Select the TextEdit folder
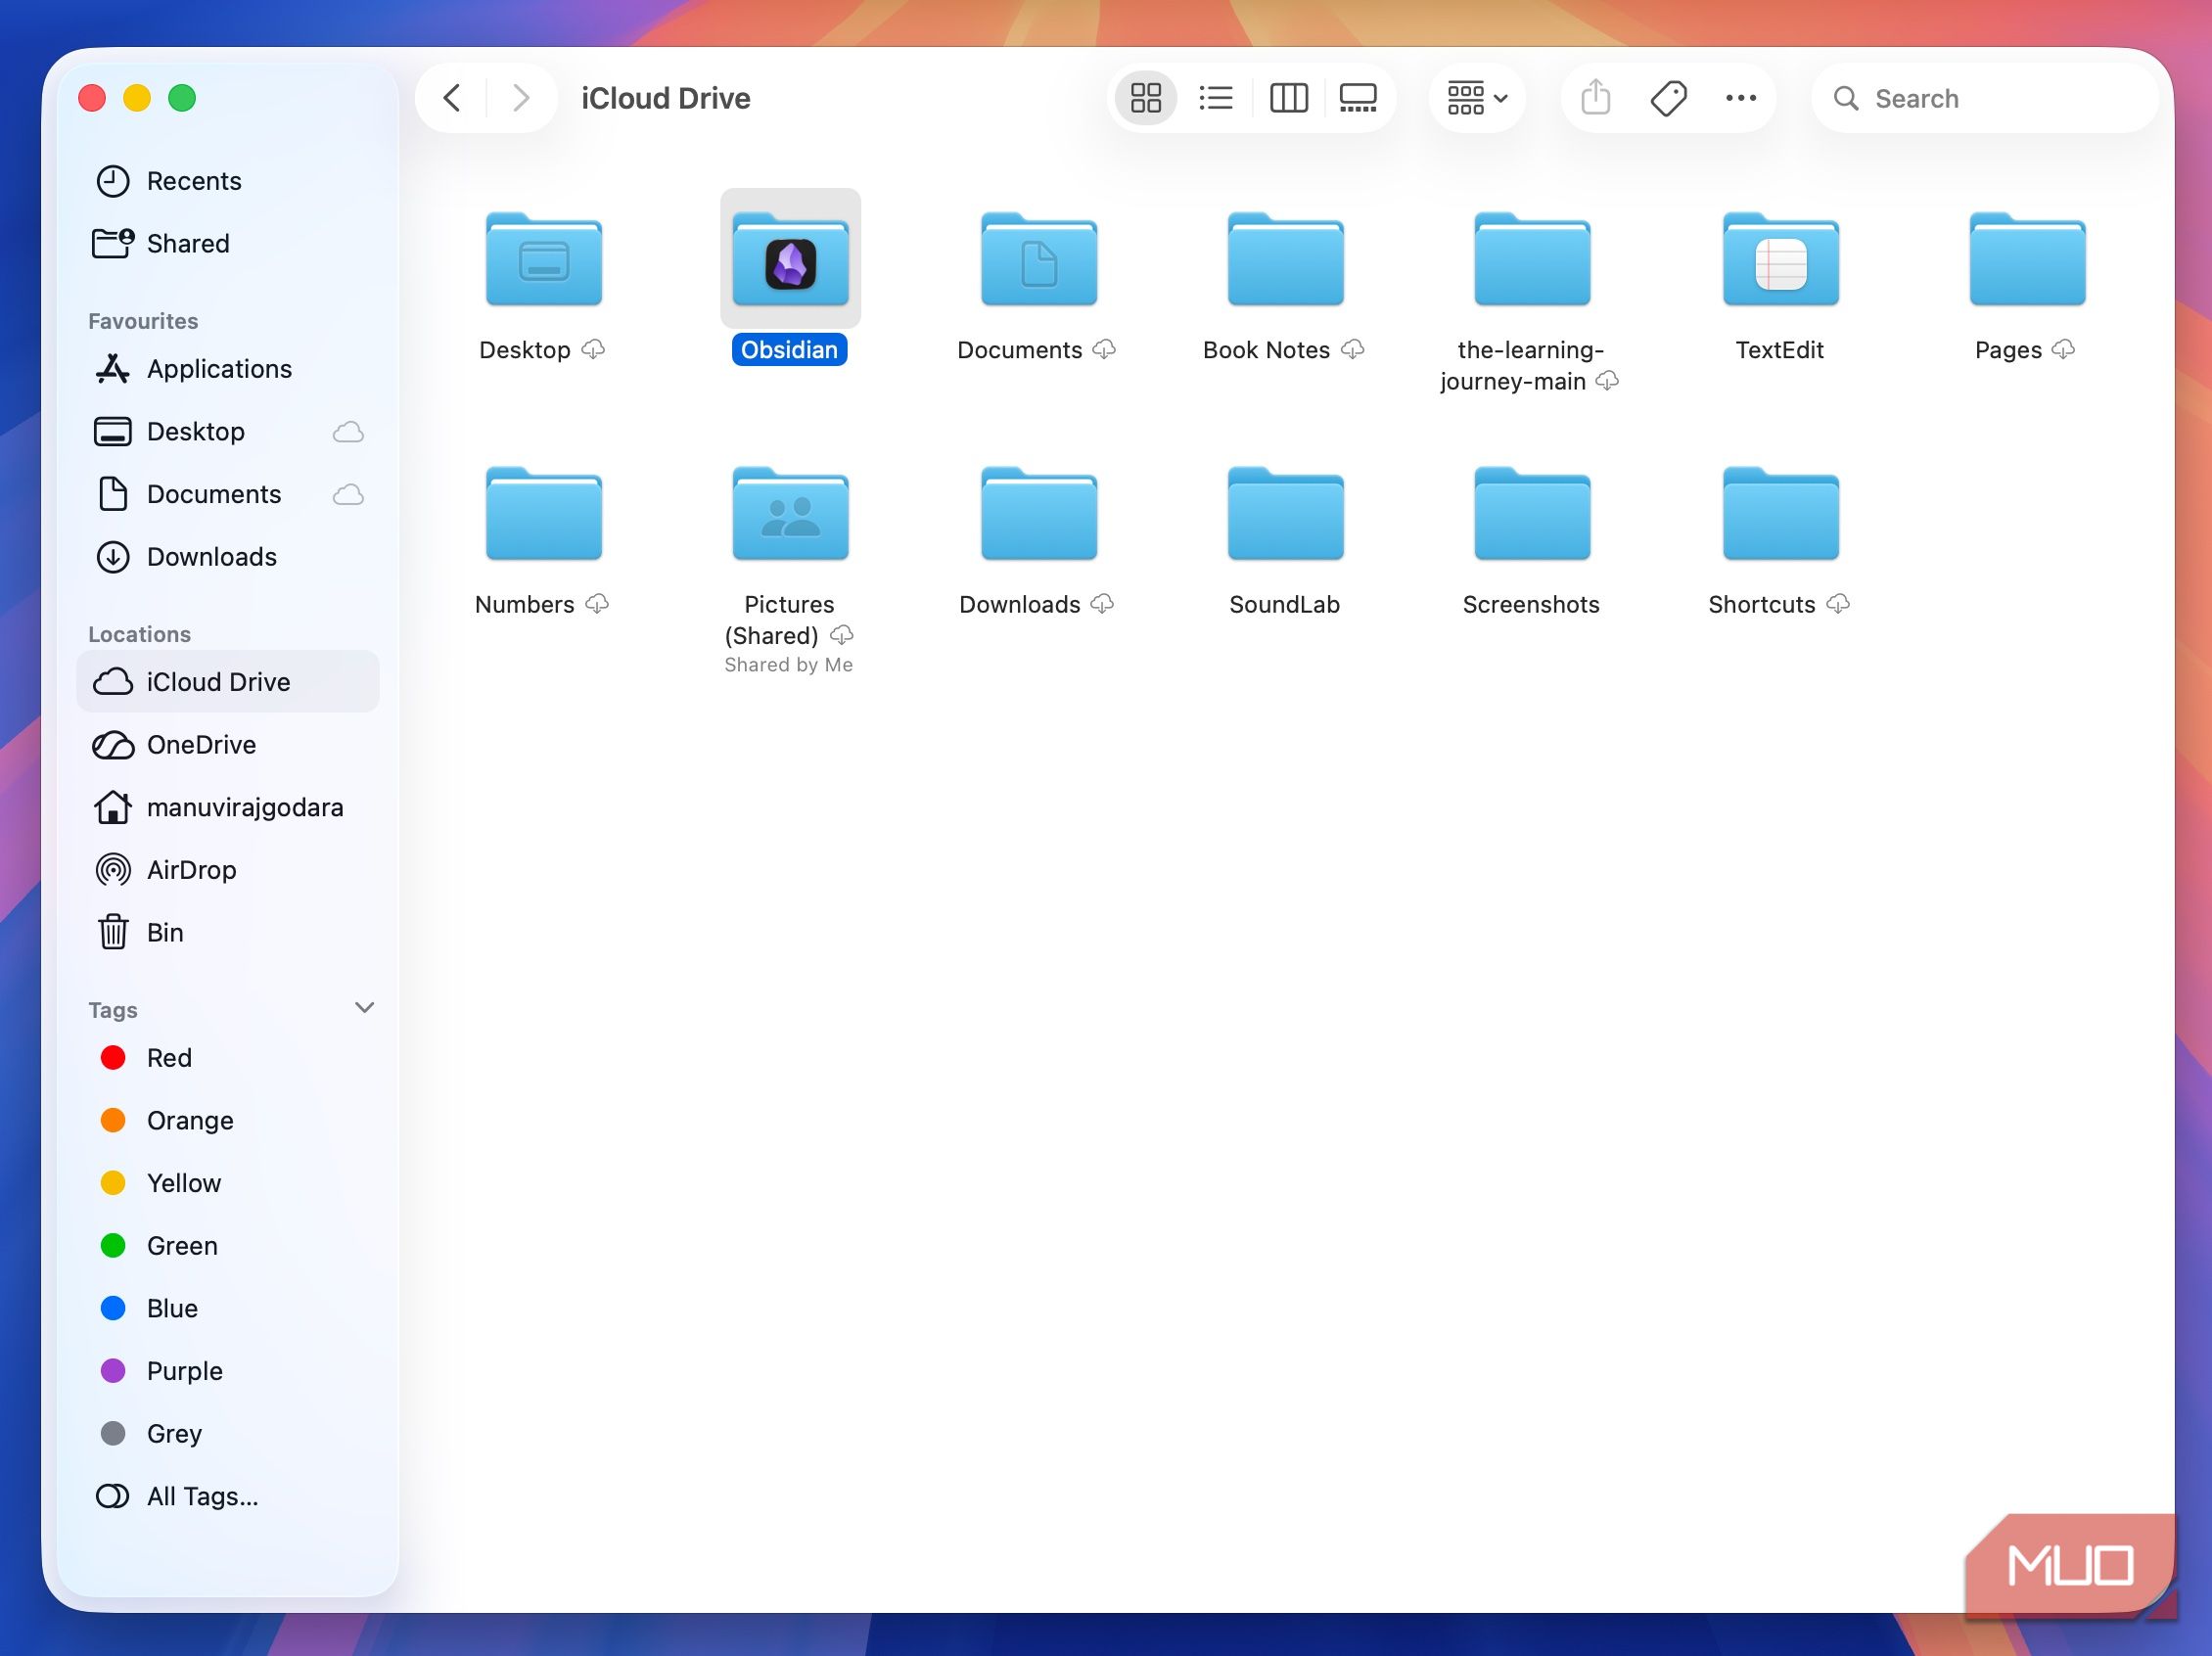The width and height of the screenshot is (2212, 1656). (x=1780, y=259)
